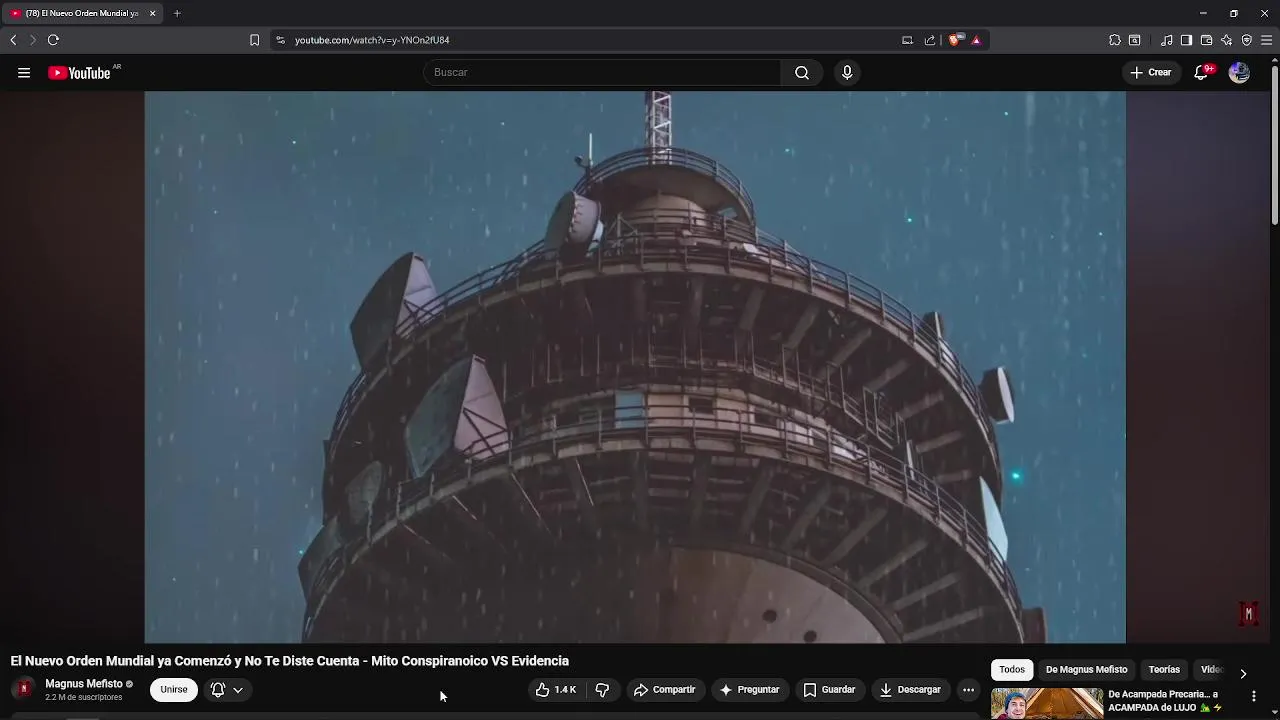Click the browser forward arrow
1280x720 pixels.
(32, 40)
